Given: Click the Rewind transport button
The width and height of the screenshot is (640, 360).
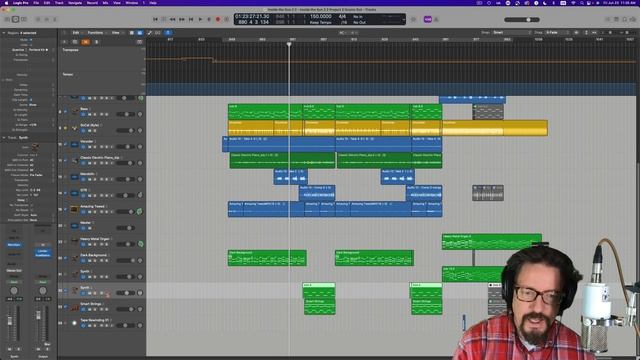Looking at the screenshot, I should click(x=173, y=19).
